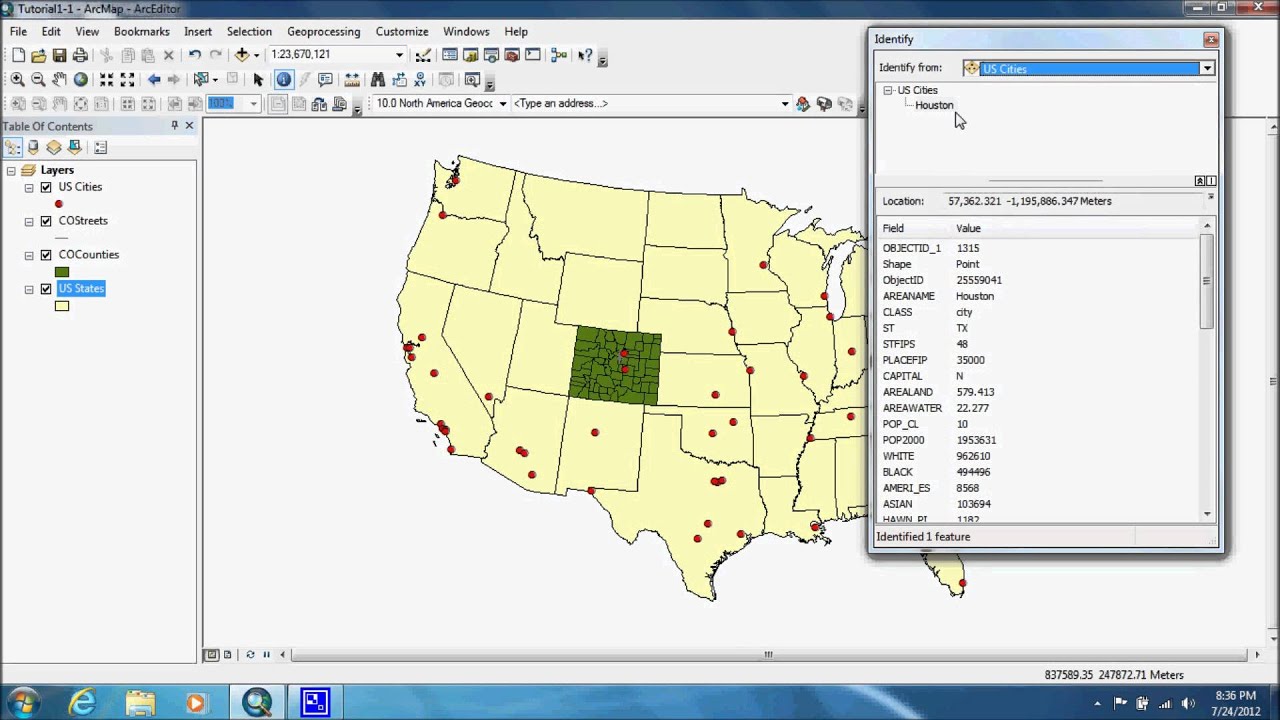Open ArcToolbox window
This screenshot has height=720, width=1280.
[512, 55]
